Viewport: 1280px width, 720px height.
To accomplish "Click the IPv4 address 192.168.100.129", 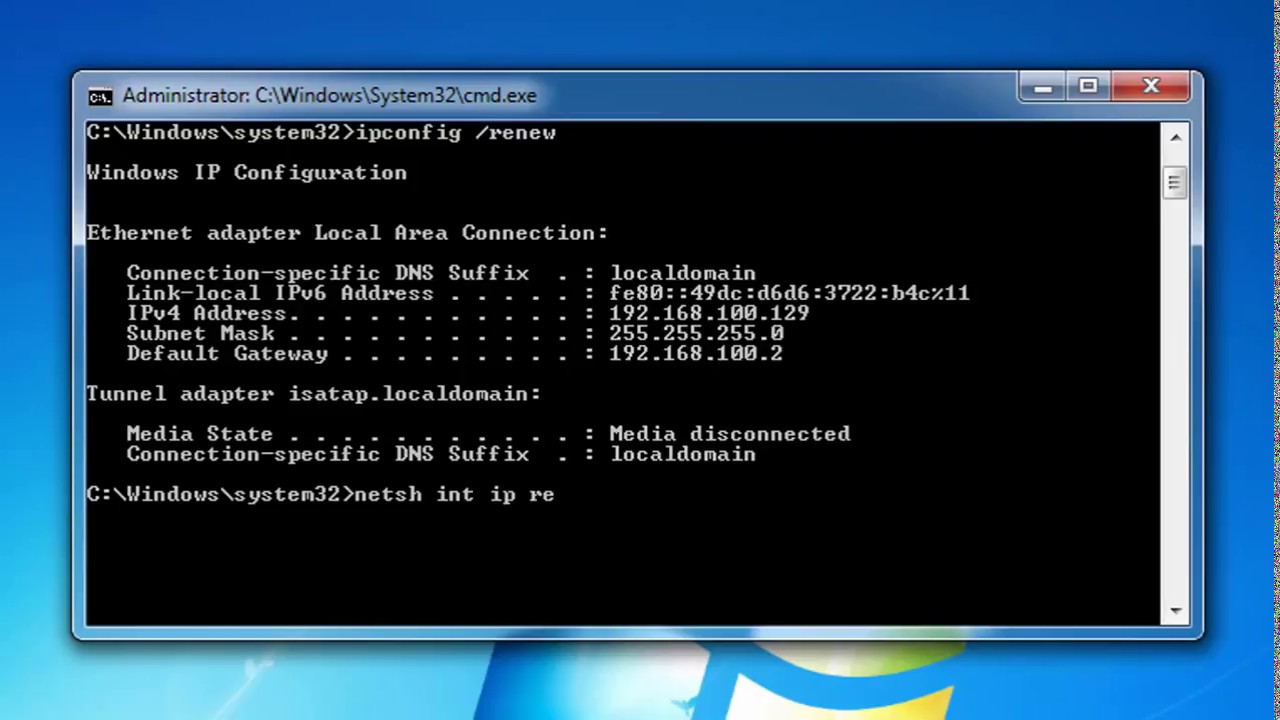I will click(709, 313).
